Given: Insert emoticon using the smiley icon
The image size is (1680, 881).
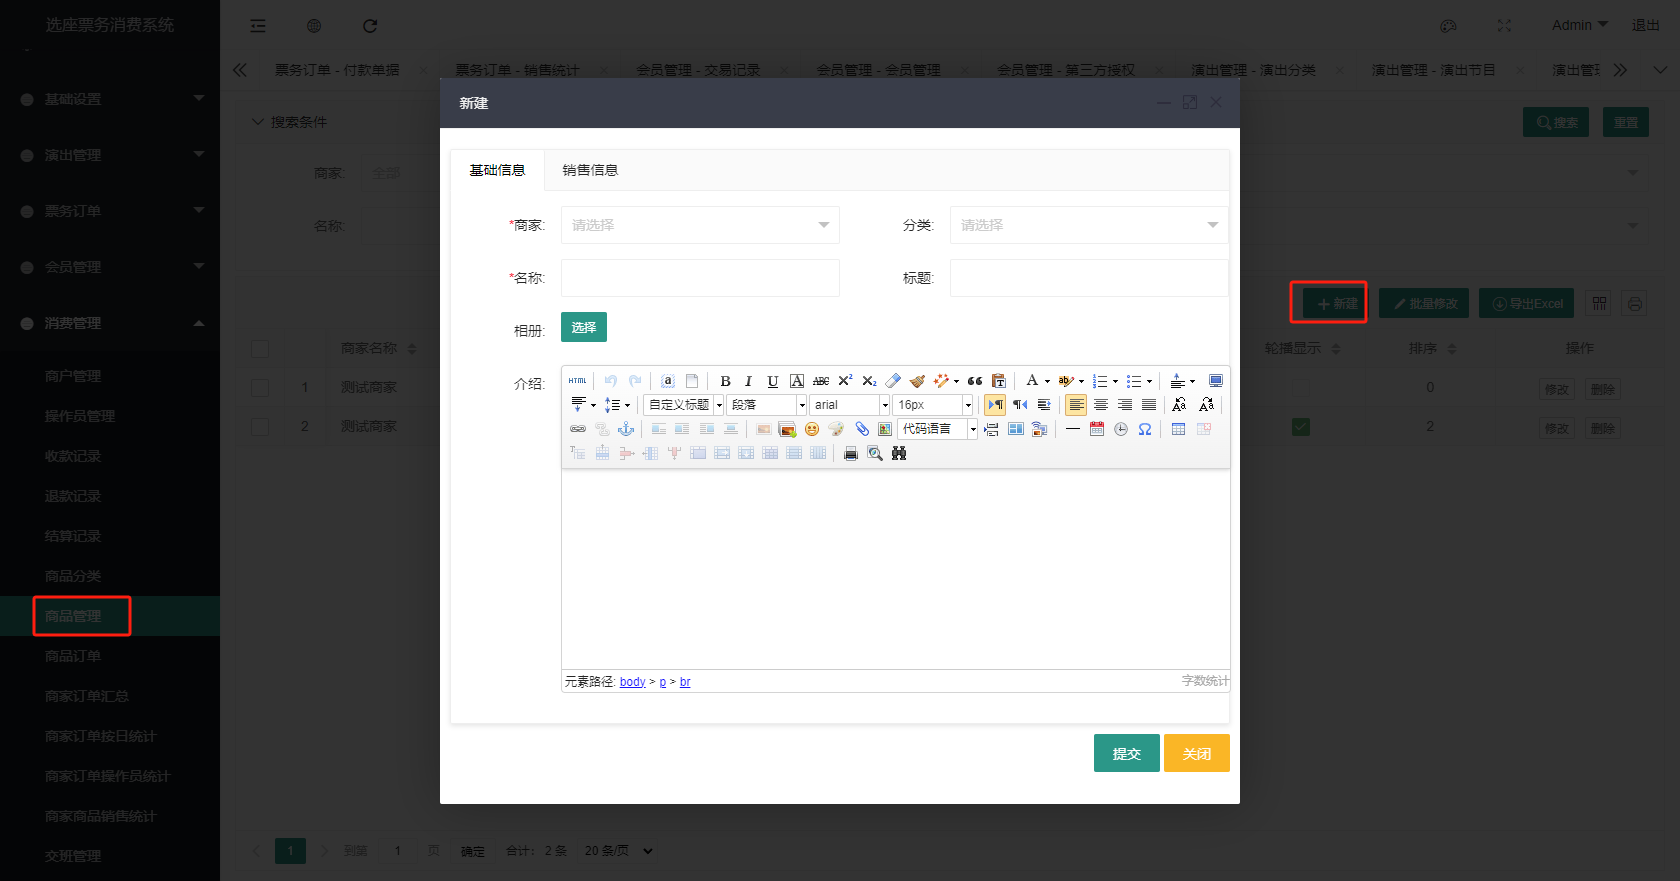Looking at the screenshot, I should [812, 429].
